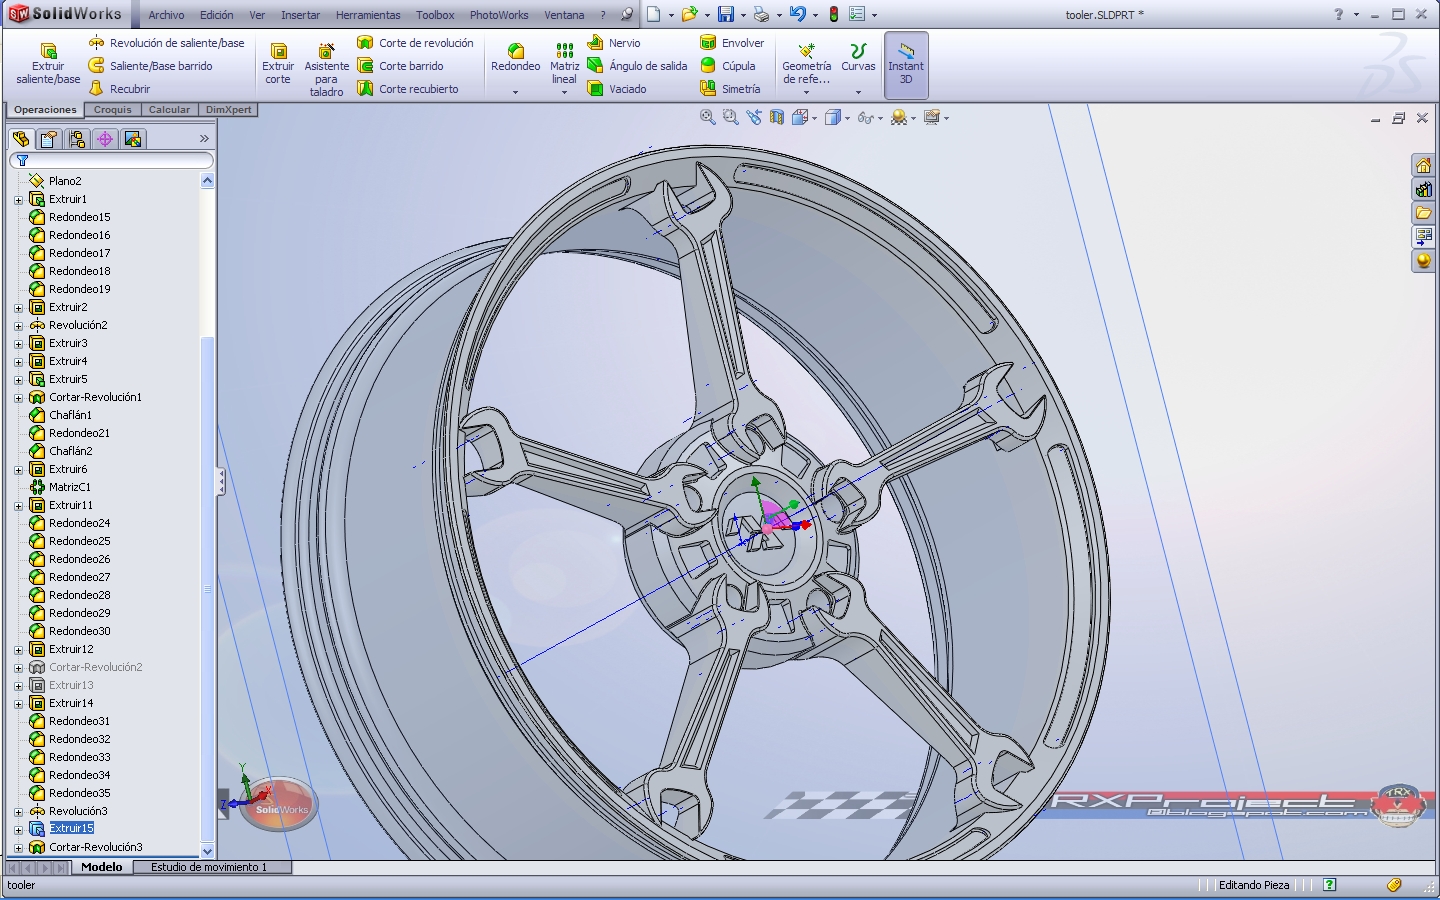The width and height of the screenshot is (1440, 900).
Task: Open SolidWorks Resources home task pane
Action: click(1423, 165)
